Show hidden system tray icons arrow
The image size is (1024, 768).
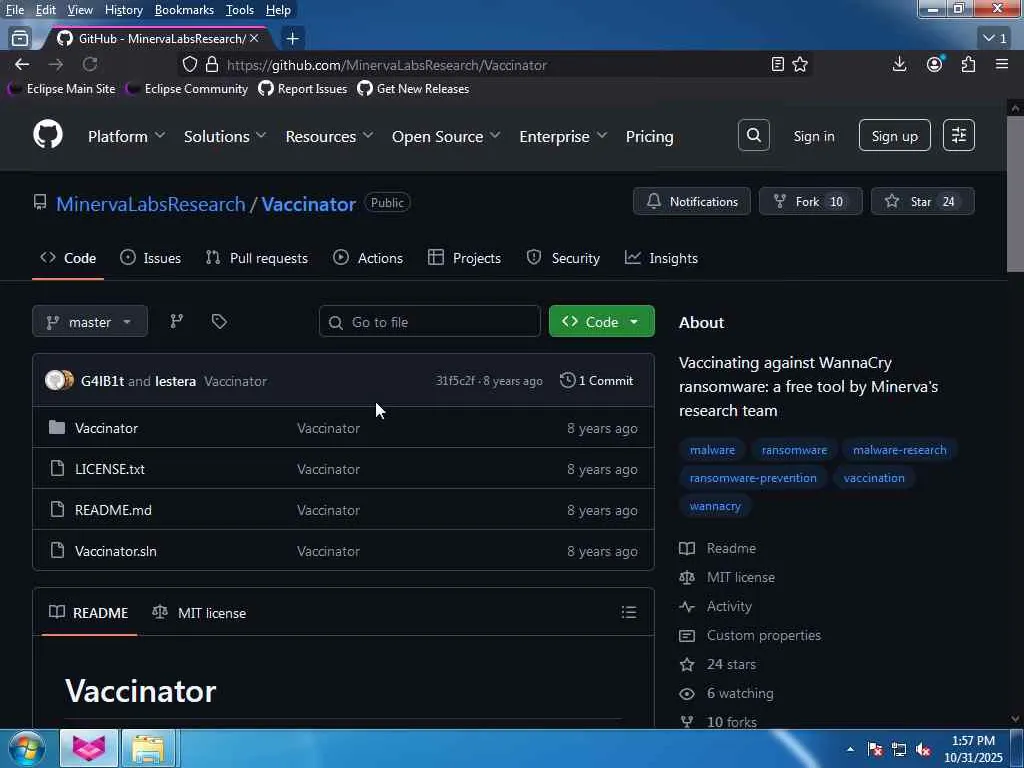tap(850, 749)
